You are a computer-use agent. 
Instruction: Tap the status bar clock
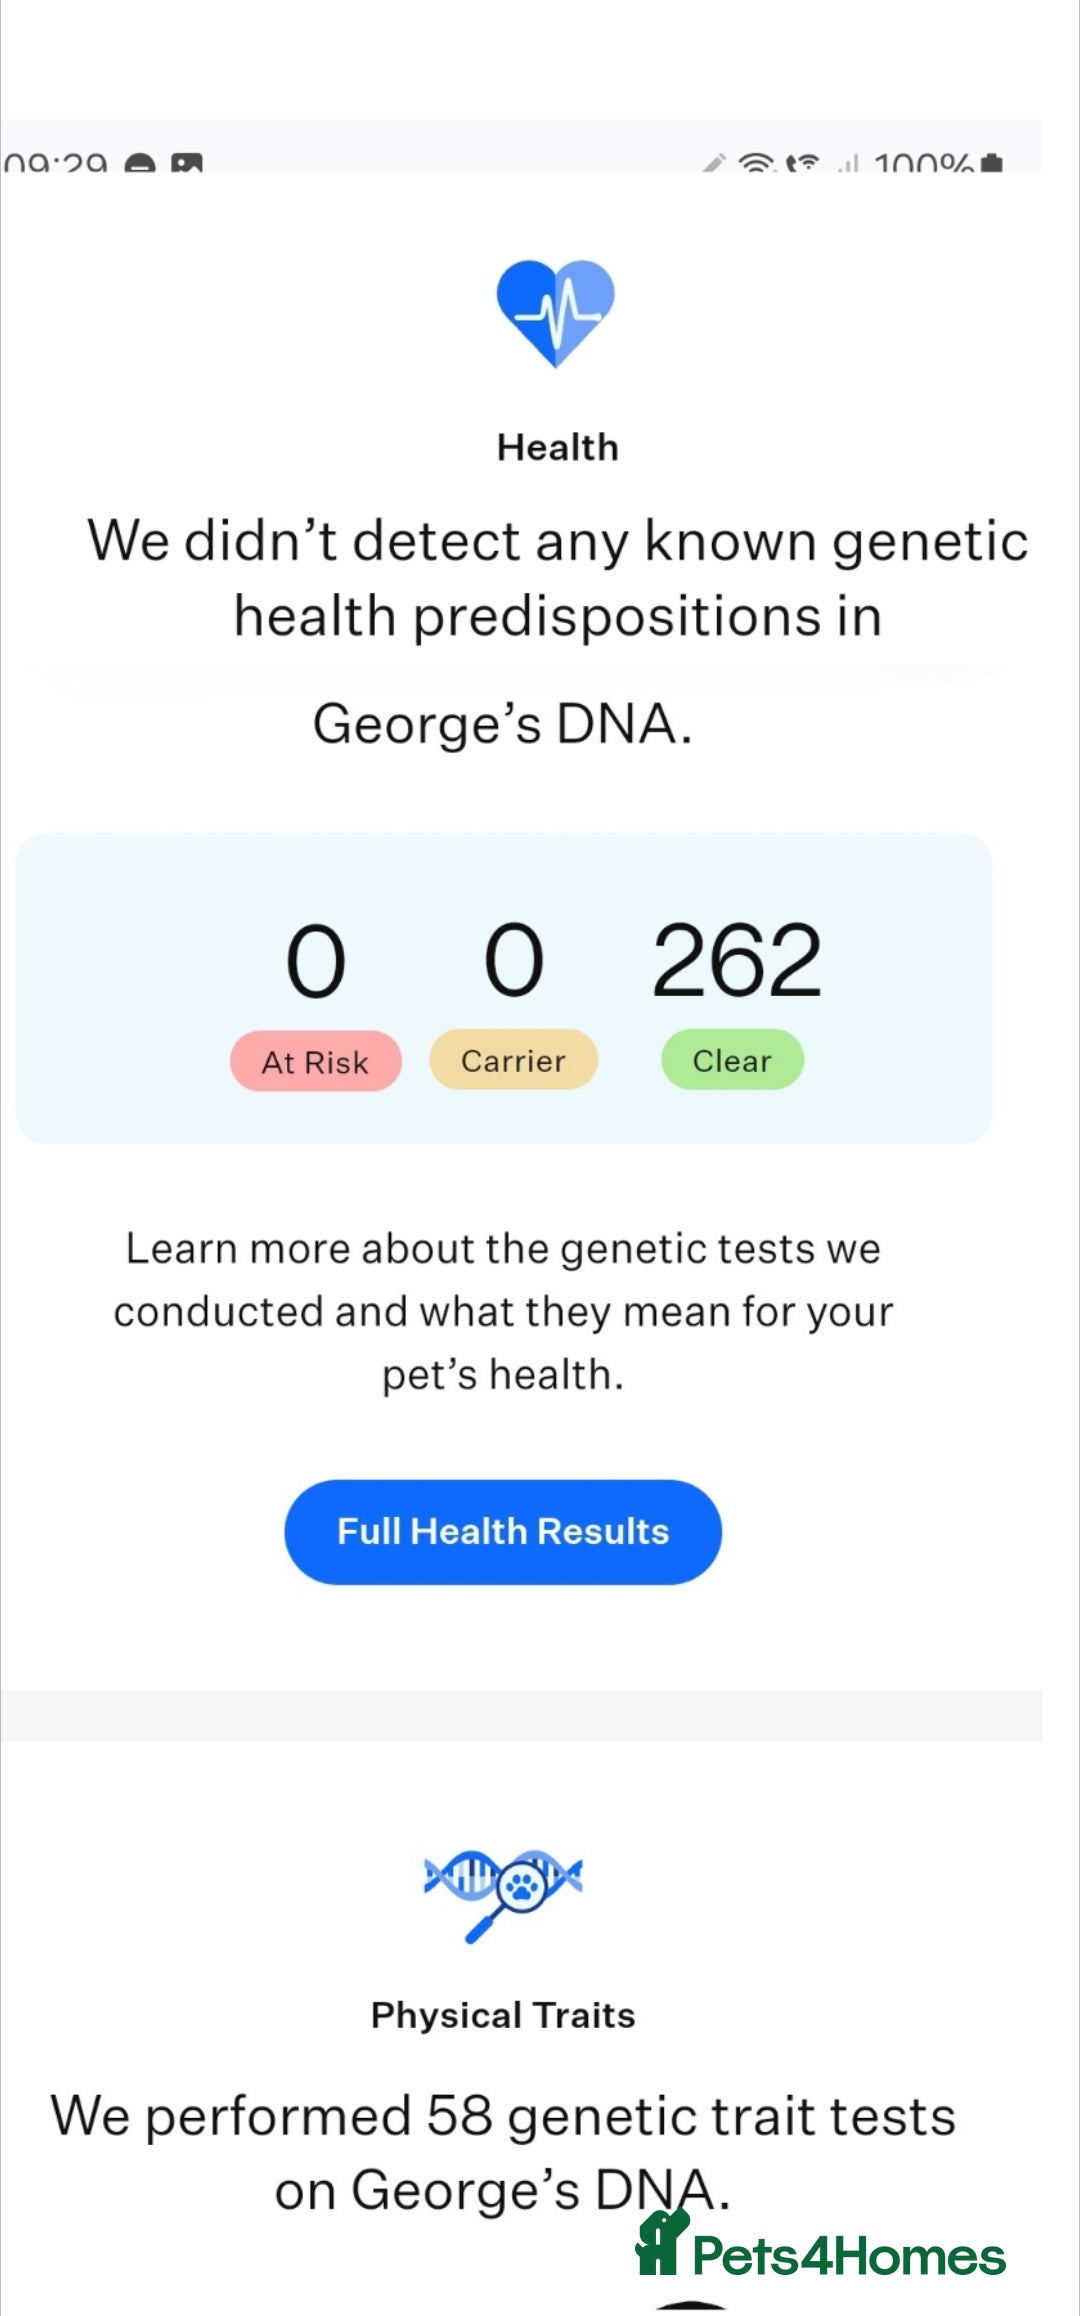[x=55, y=162]
